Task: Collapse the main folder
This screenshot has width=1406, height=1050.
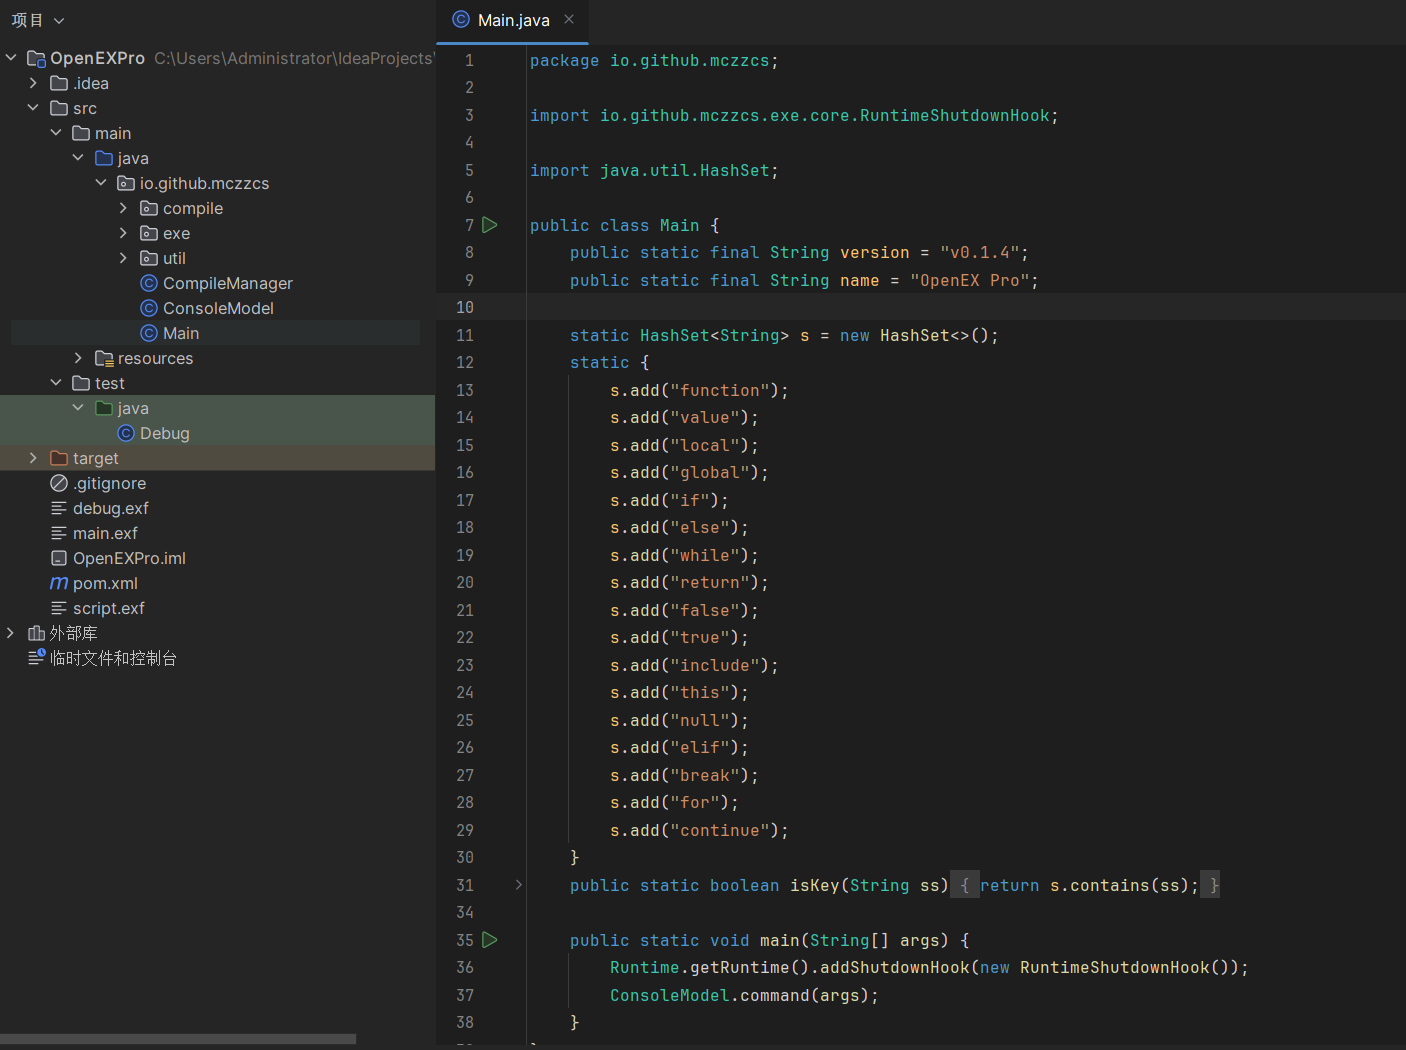Action: click(56, 133)
